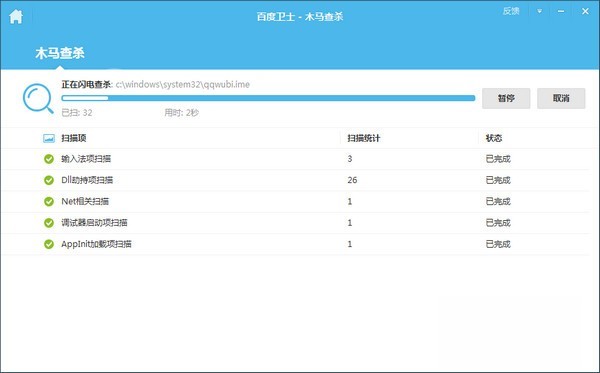Viewport: 600px width, 373px height.
Task: Click green check icon for 输入法项扫描
Action: (x=49, y=159)
